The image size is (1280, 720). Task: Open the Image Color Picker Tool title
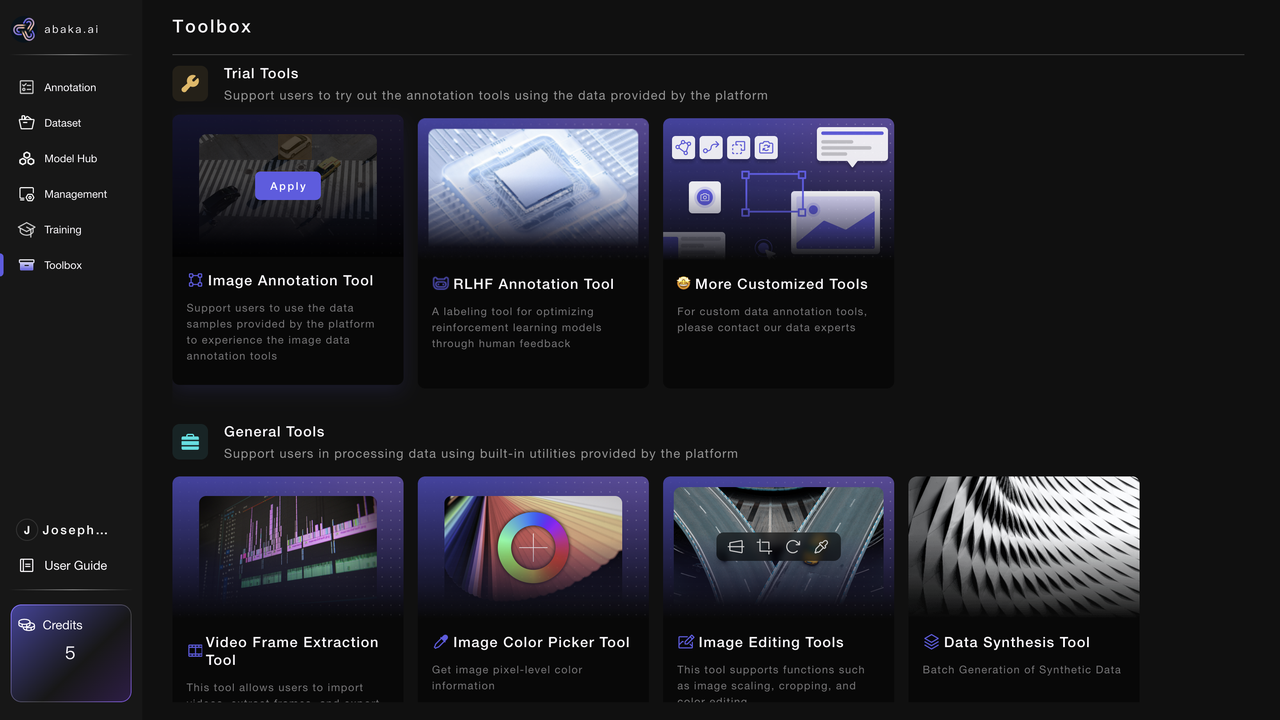coord(541,642)
